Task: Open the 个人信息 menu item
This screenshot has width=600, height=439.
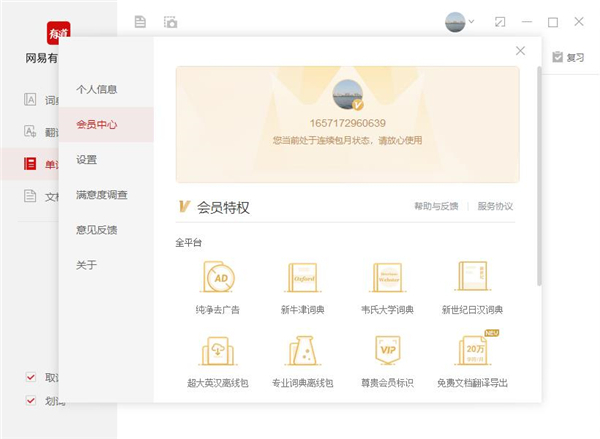Action: pyautogui.click(x=97, y=88)
